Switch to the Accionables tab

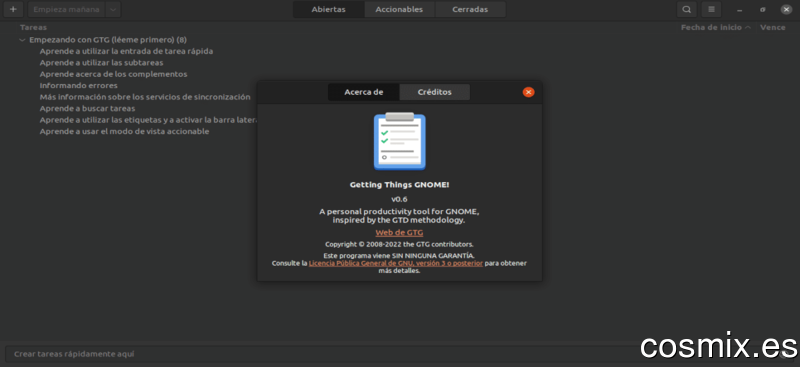click(x=399, y=9)
